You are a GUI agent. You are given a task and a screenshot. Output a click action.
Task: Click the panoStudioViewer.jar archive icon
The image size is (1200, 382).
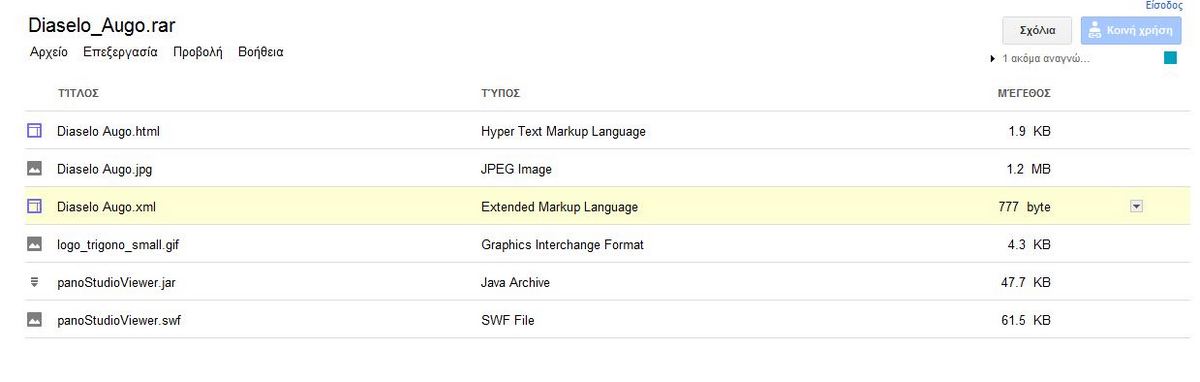34,282
